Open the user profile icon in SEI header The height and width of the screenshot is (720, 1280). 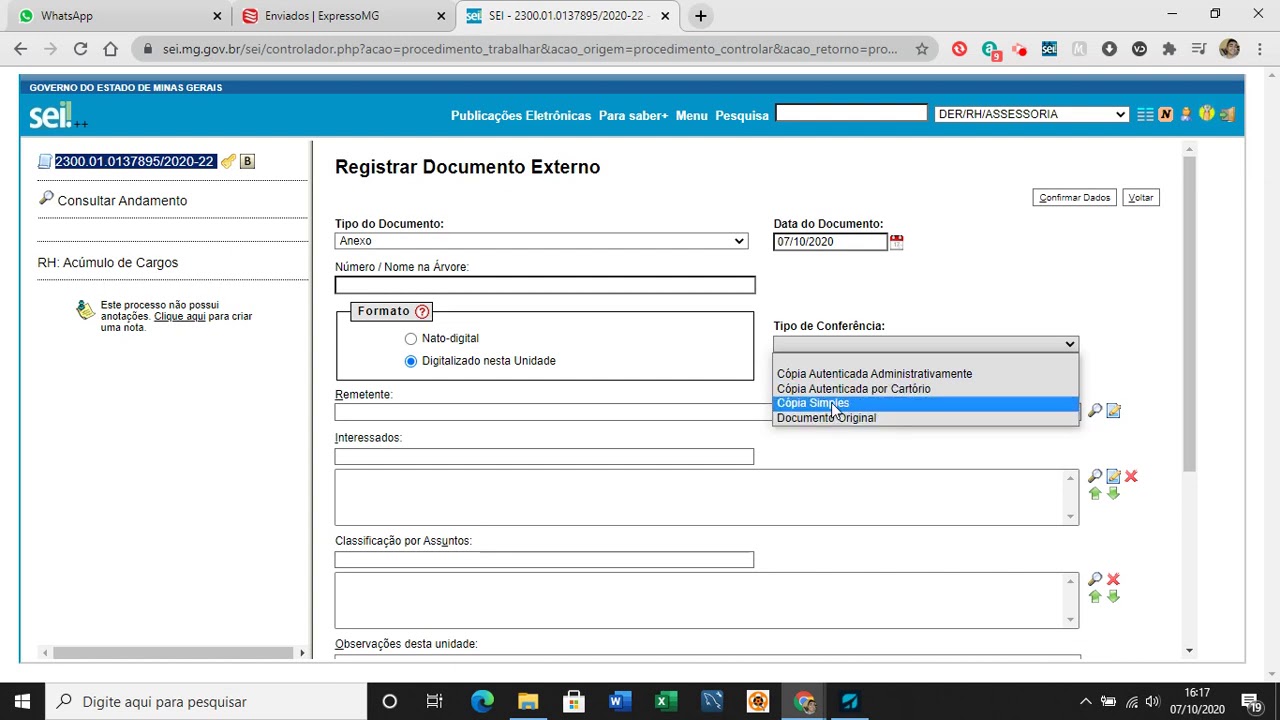tap(1186, 114)
